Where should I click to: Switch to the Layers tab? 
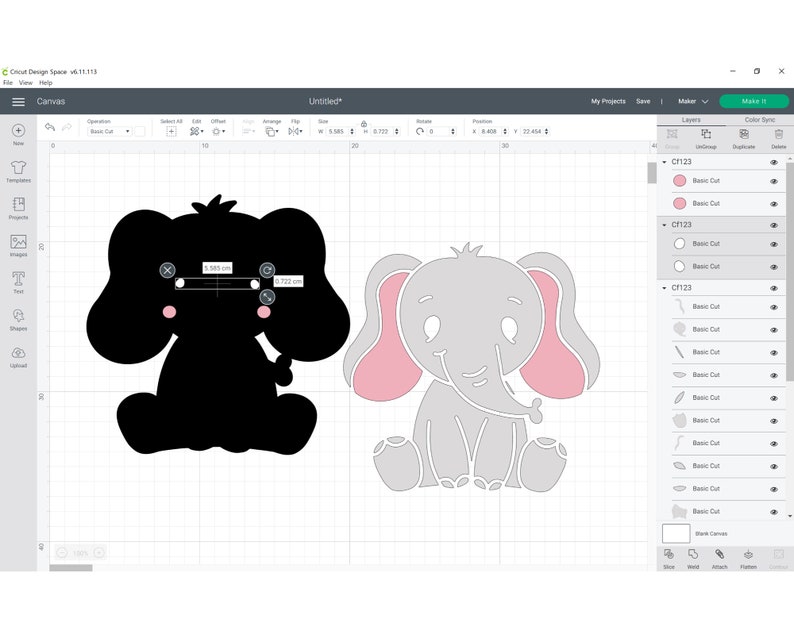pyautogui.click(x=691, y=120)
